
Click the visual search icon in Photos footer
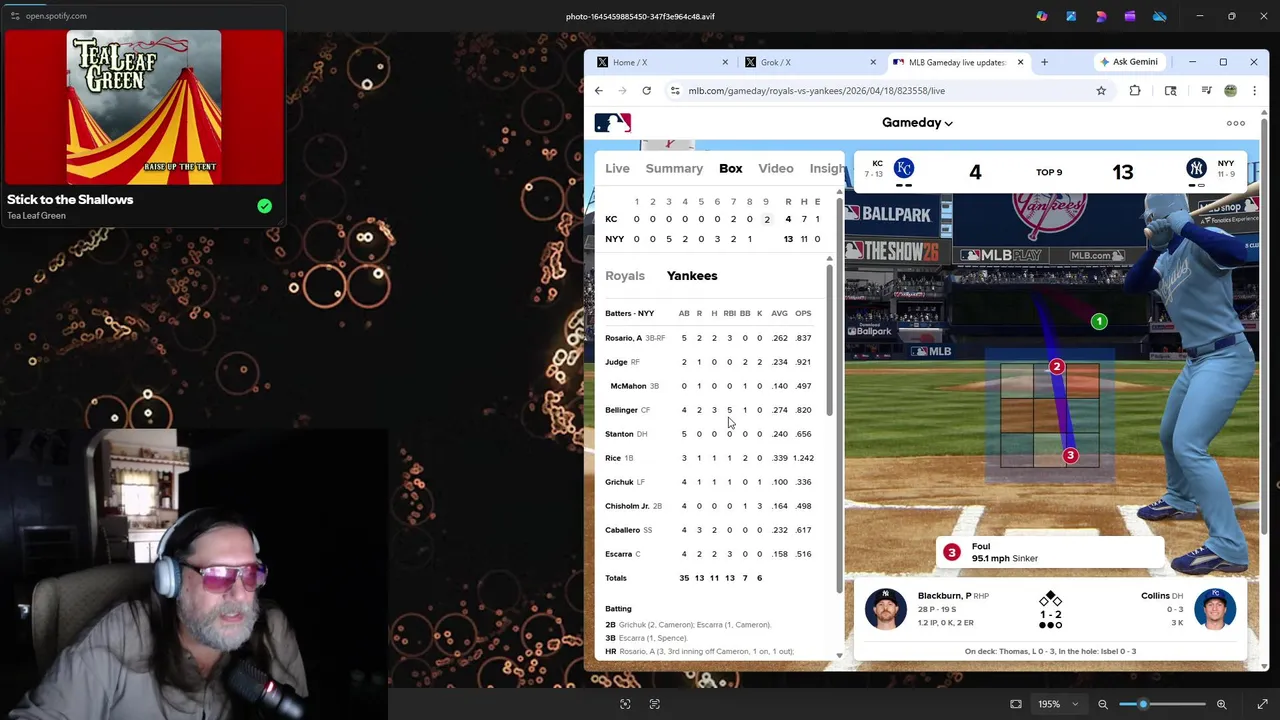click(x=625, y=704)
